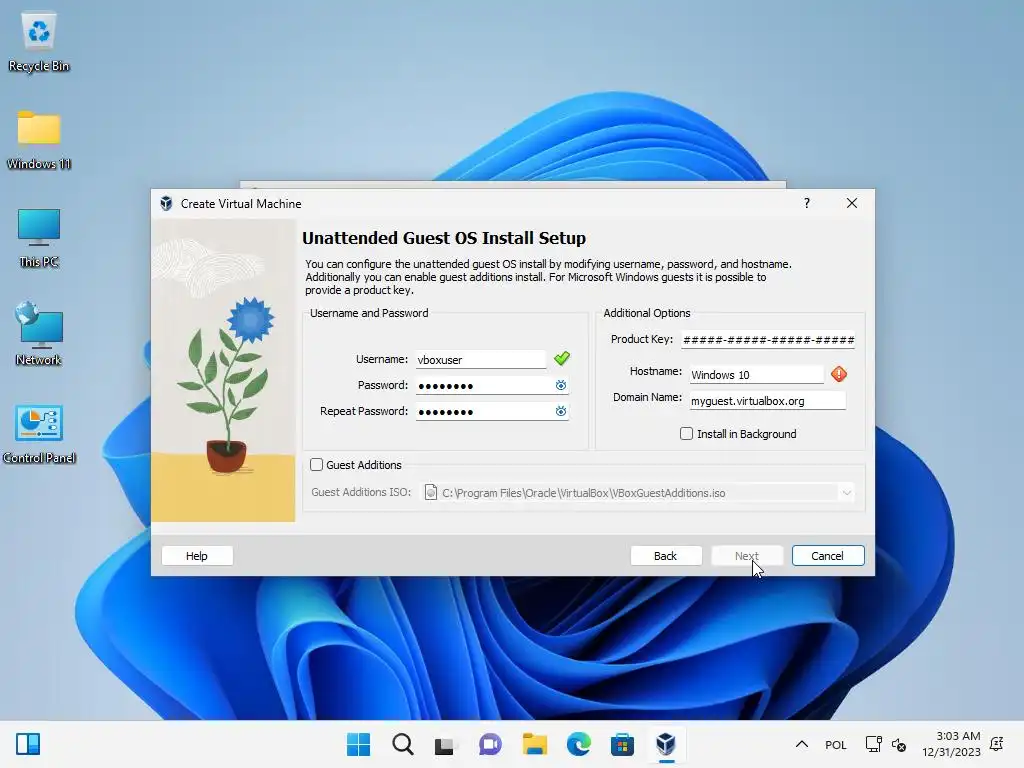Open the Windows Start menu
The width and height of the screenshot is (1024, 768).
pyautogui.click(x=359, y=744)
